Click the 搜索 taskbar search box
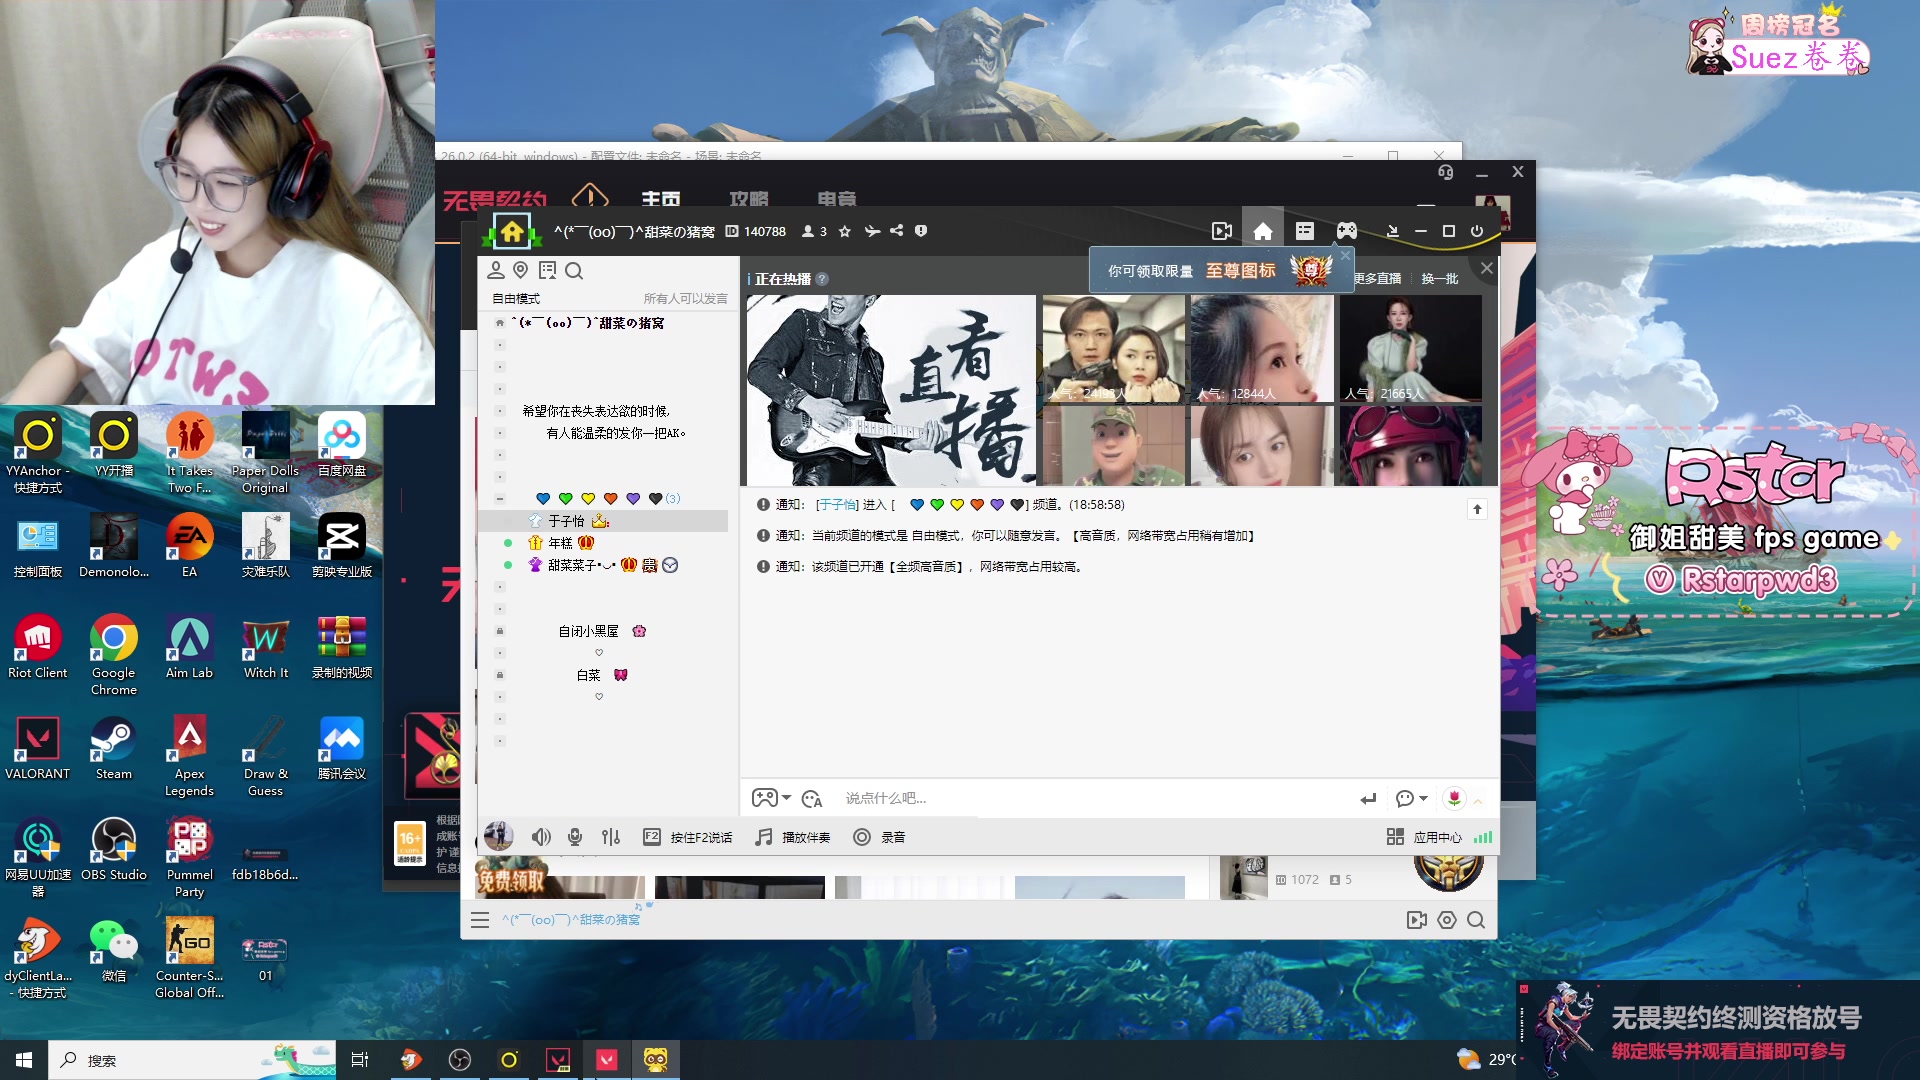The image size is (1920, 1080). tap(192, 1060)
